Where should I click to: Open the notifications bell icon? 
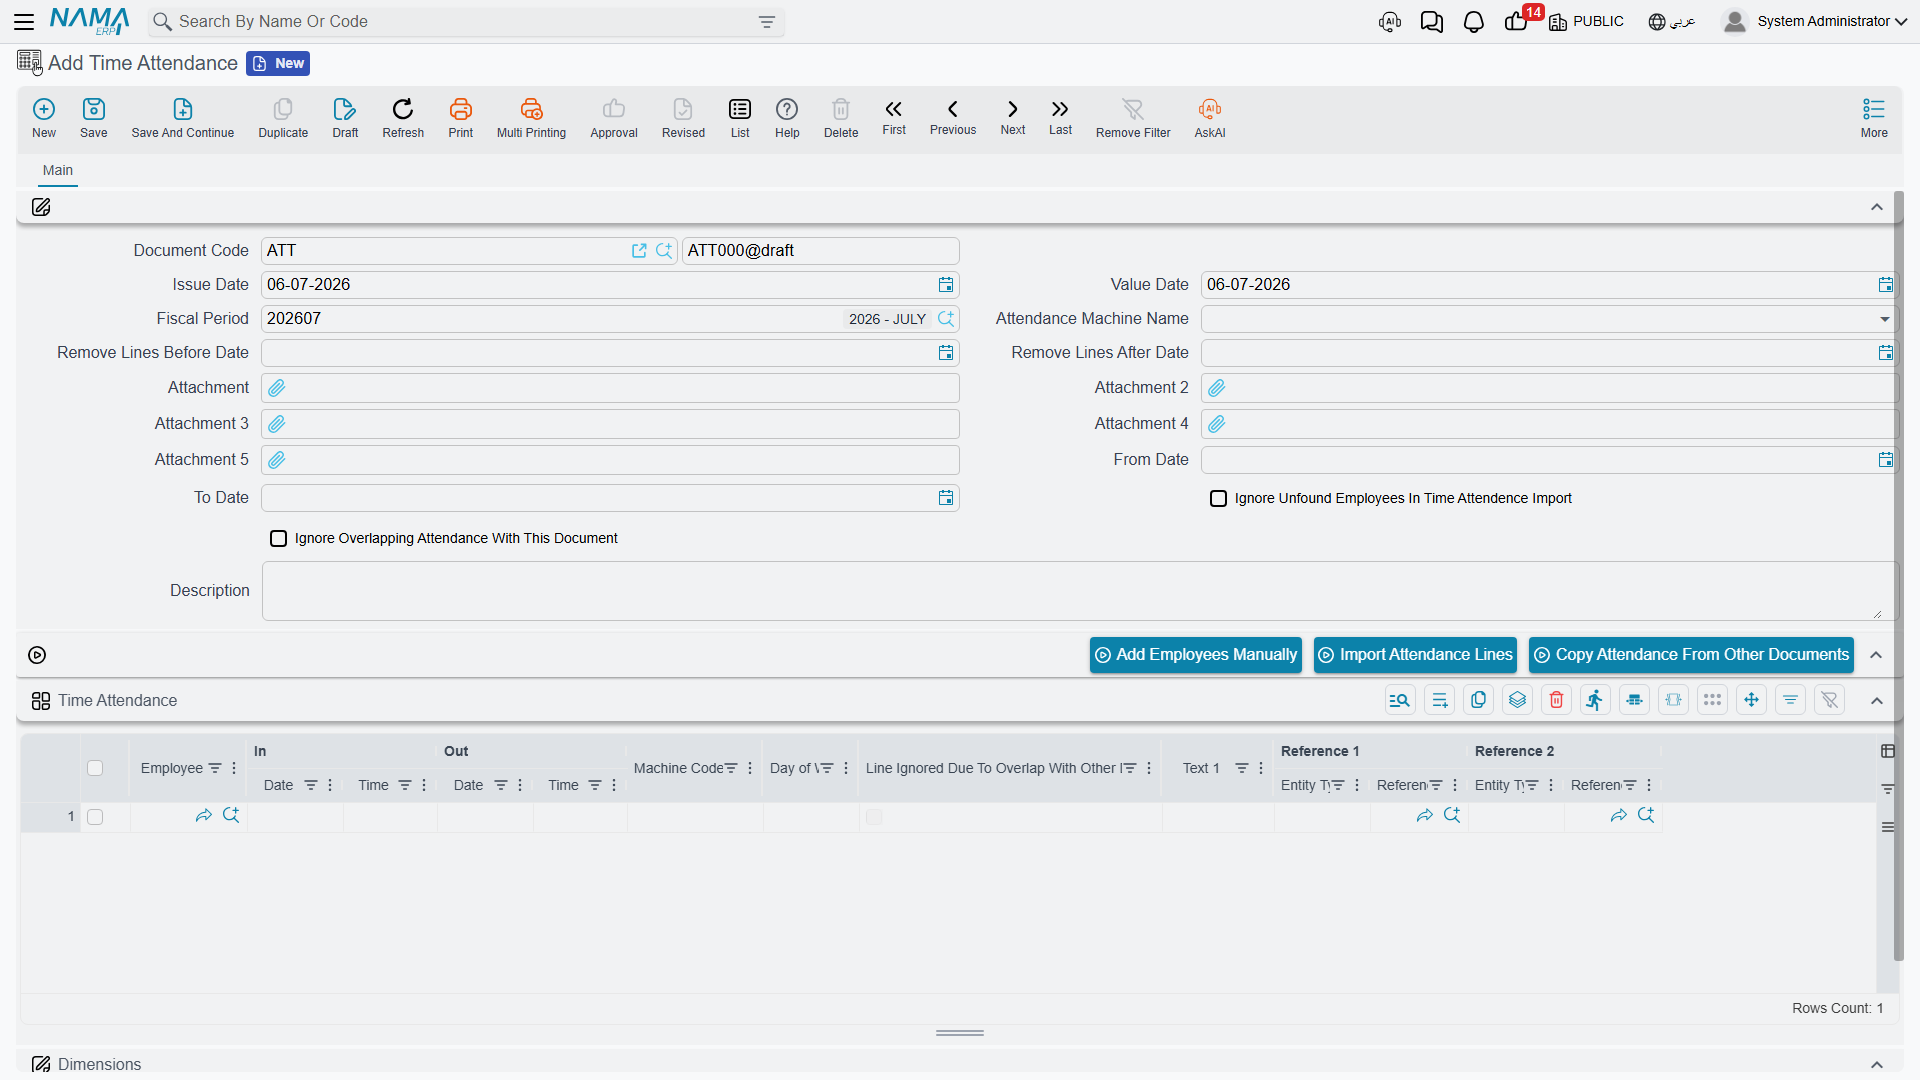coord(1473,21)
